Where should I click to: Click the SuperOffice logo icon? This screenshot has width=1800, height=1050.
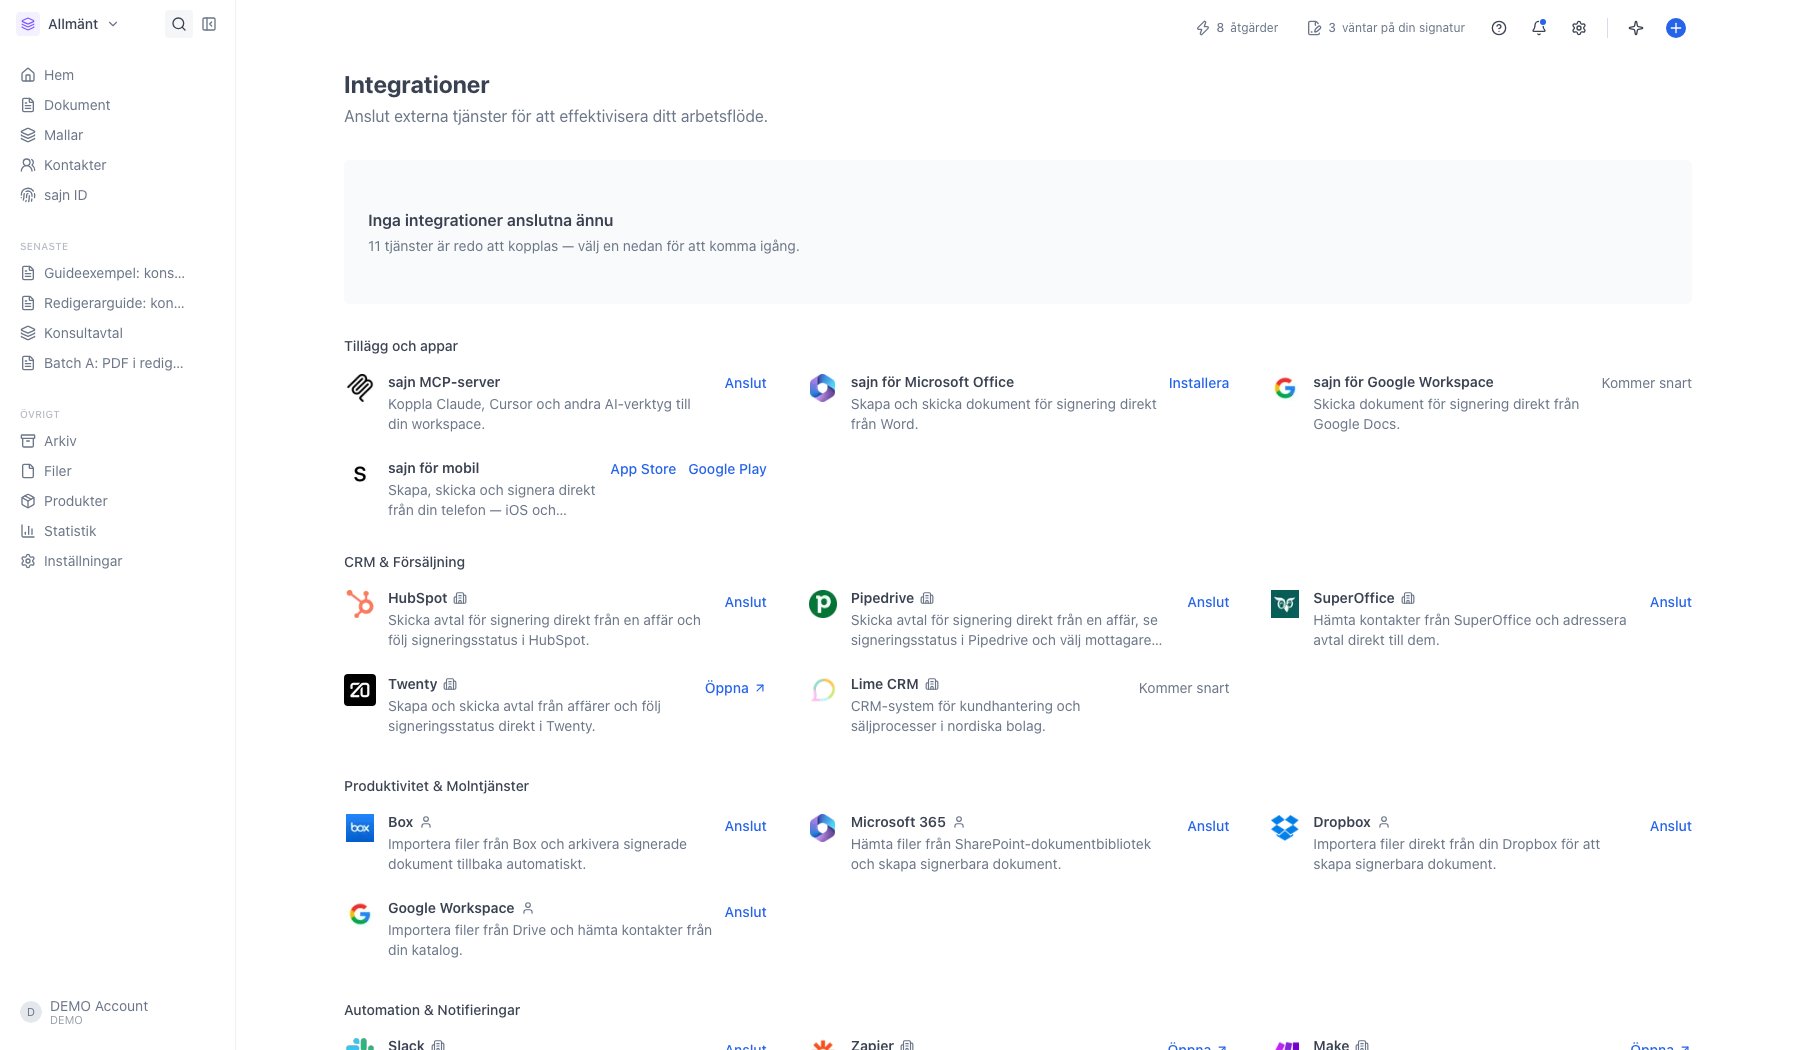pyautogui.click(x=1285, y=604)
